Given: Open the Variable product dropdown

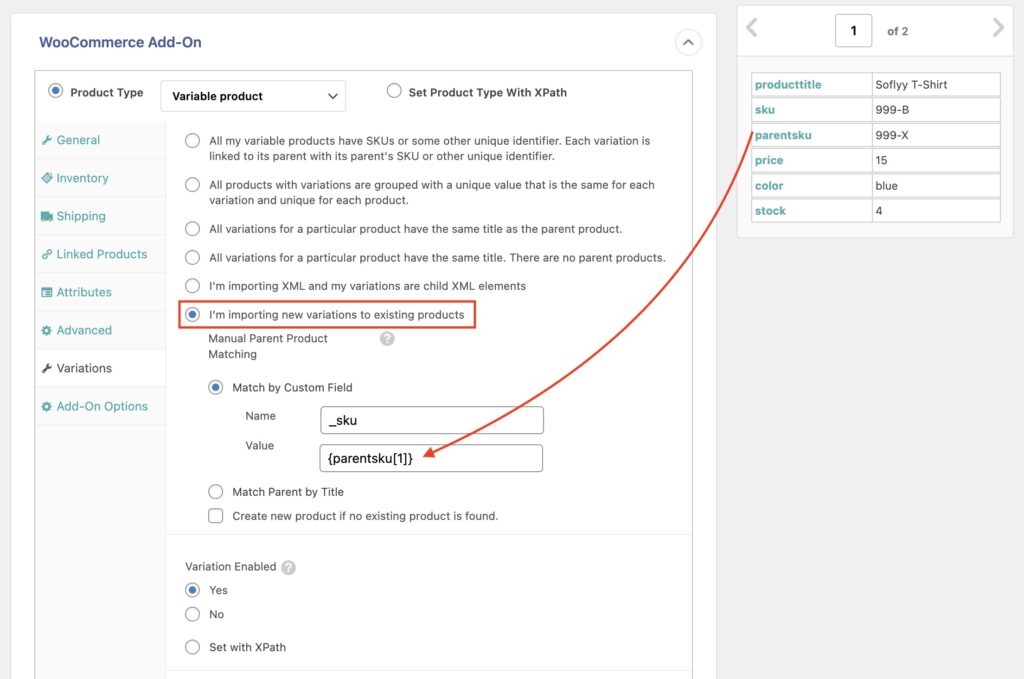Looking at the screenshot, I should 253,96.
